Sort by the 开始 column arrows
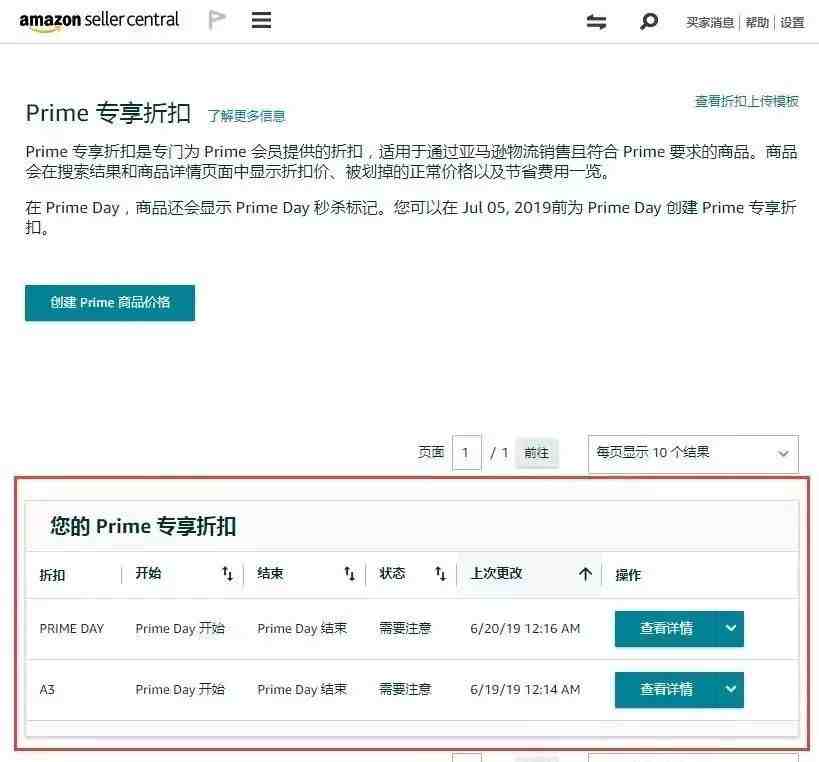819x762 pixels. 227,574
